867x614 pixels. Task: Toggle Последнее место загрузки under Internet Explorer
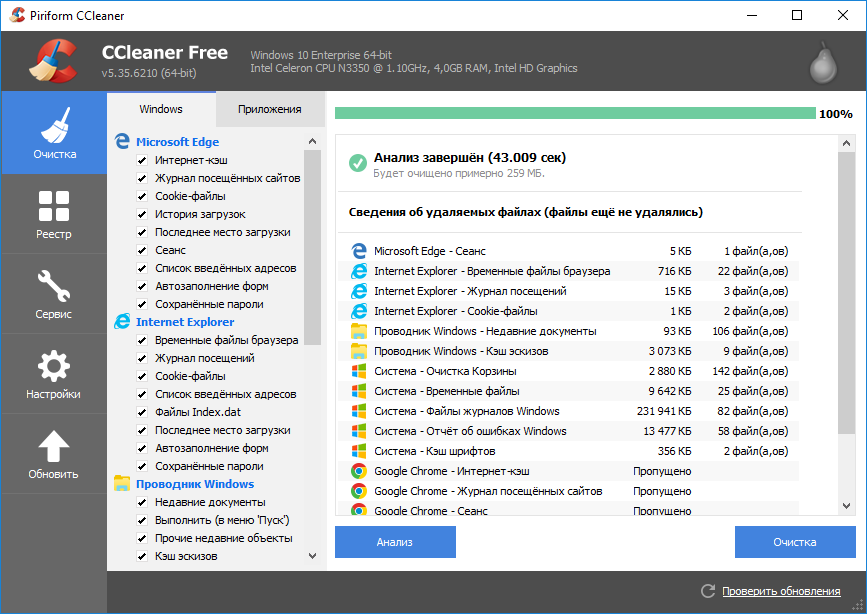tap(142, 430)
